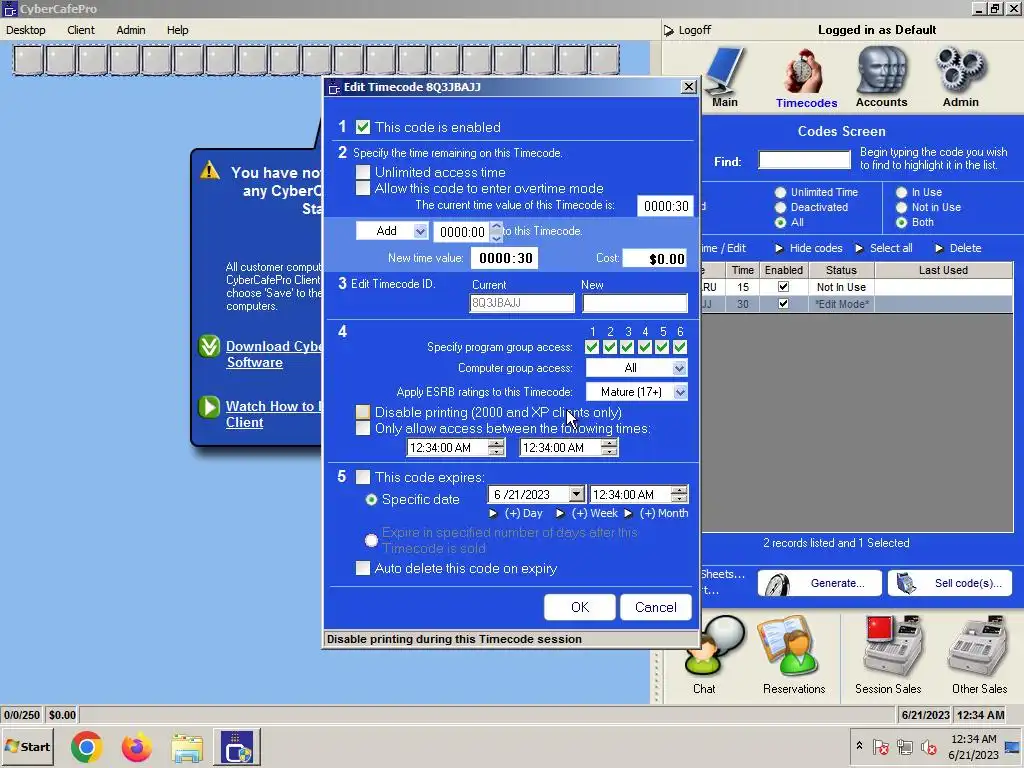
Task: Adjust time-to-add spinner arrows
Action: (x=496, y=232)
